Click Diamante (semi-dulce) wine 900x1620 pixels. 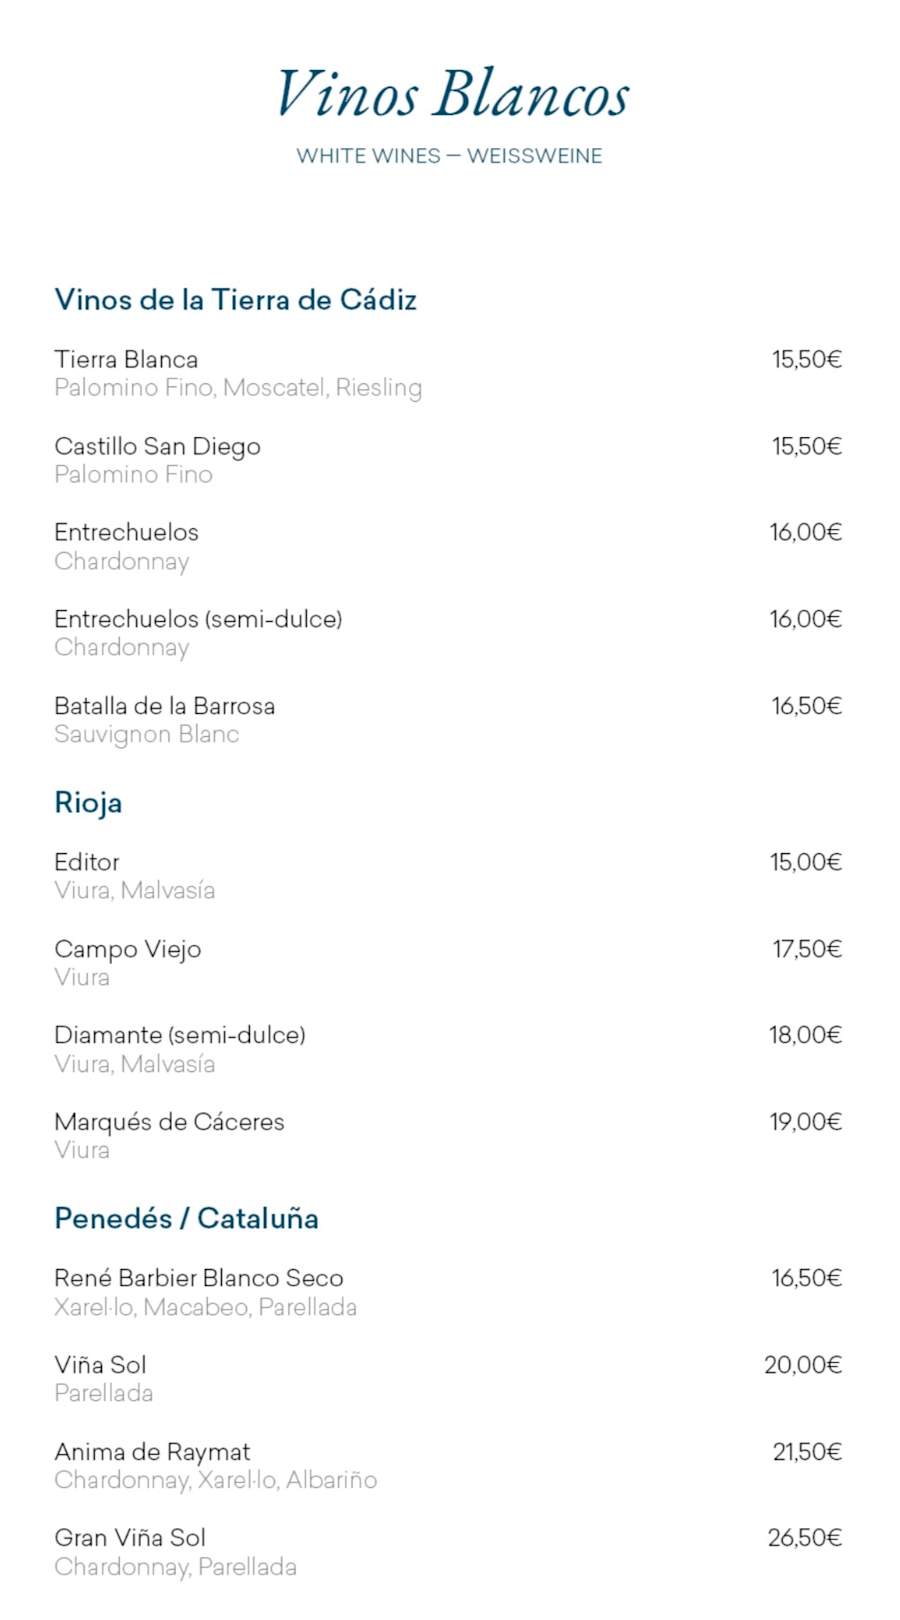[180, 1035]
